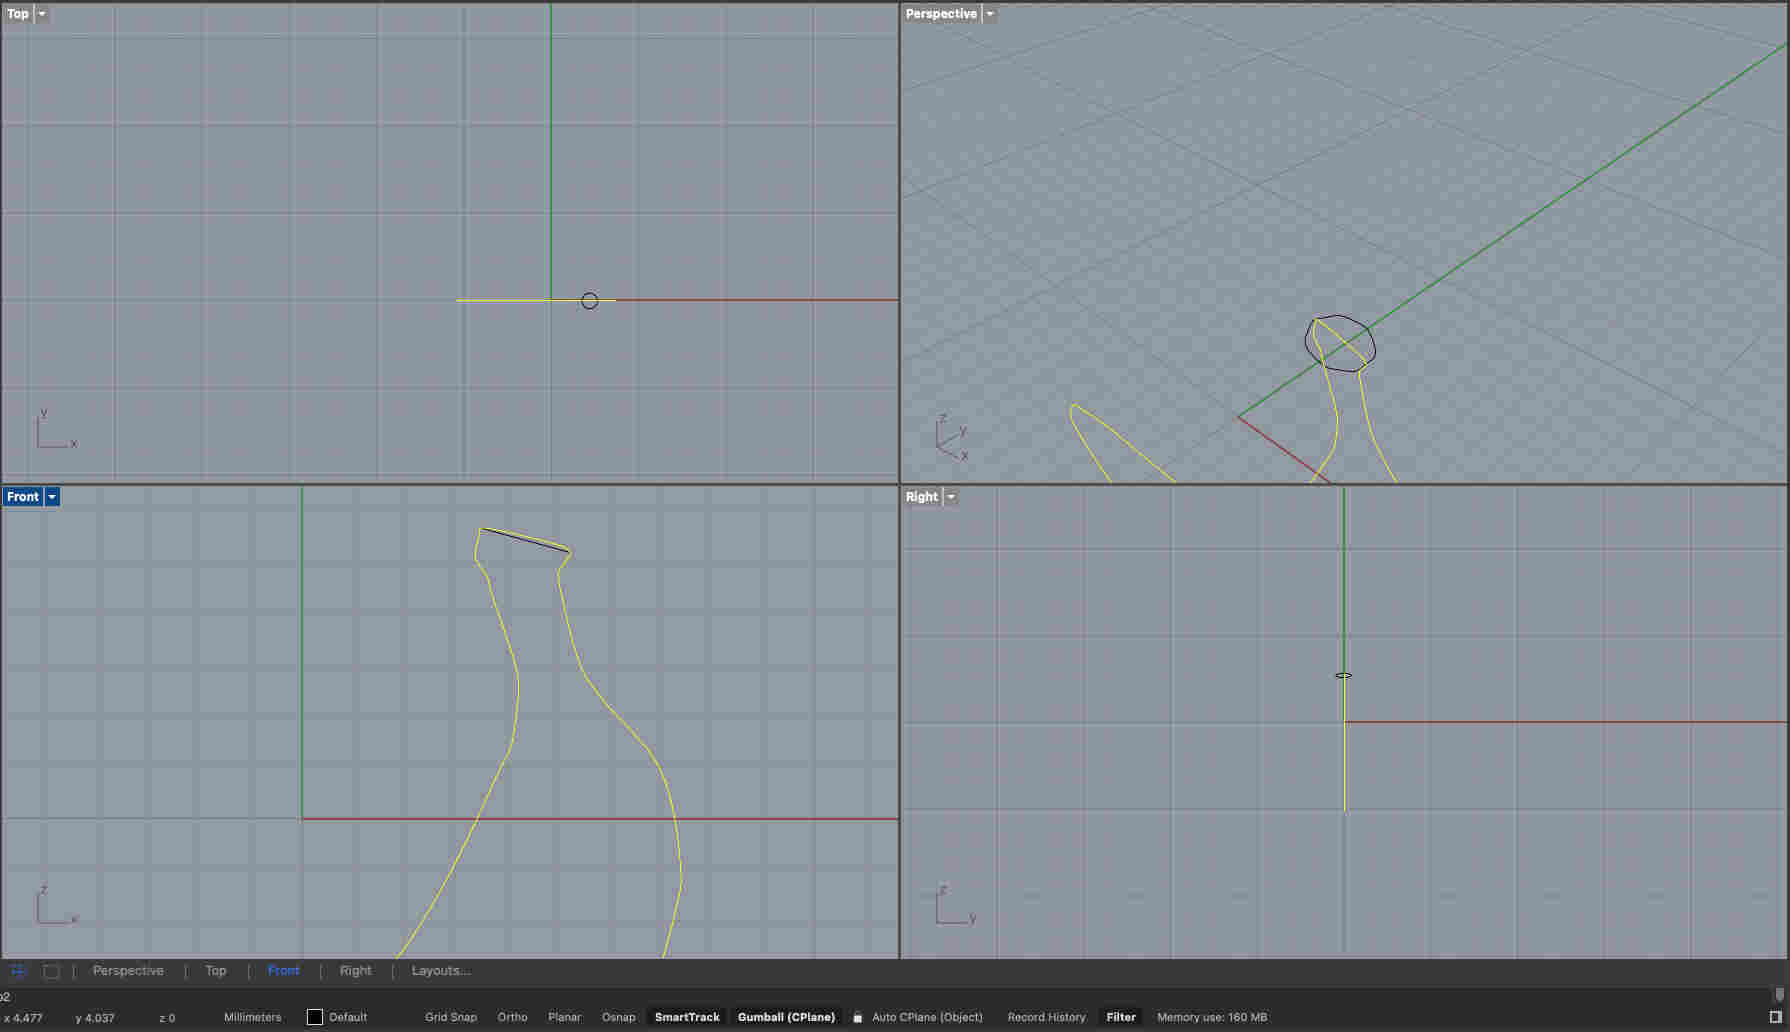Click the four-viewport layout icon
Image resolution: width=1790 pixels, height=1032 pixels.
(x=18, y=971)
